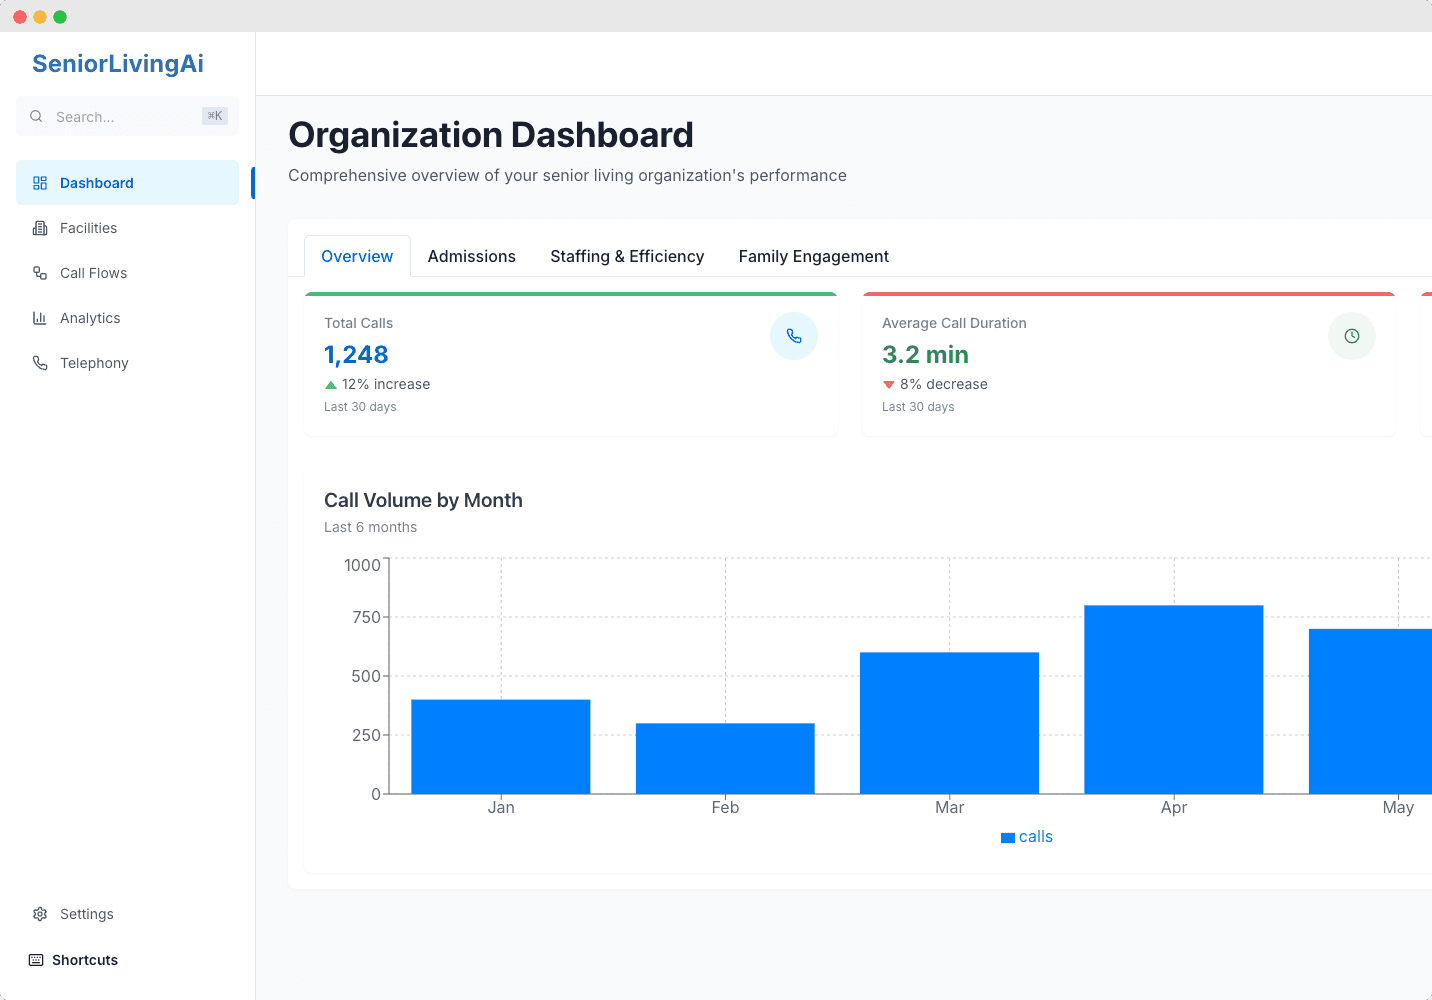Select the Family Engagement tab
Screen dimensions: 1432x1000
814,256
